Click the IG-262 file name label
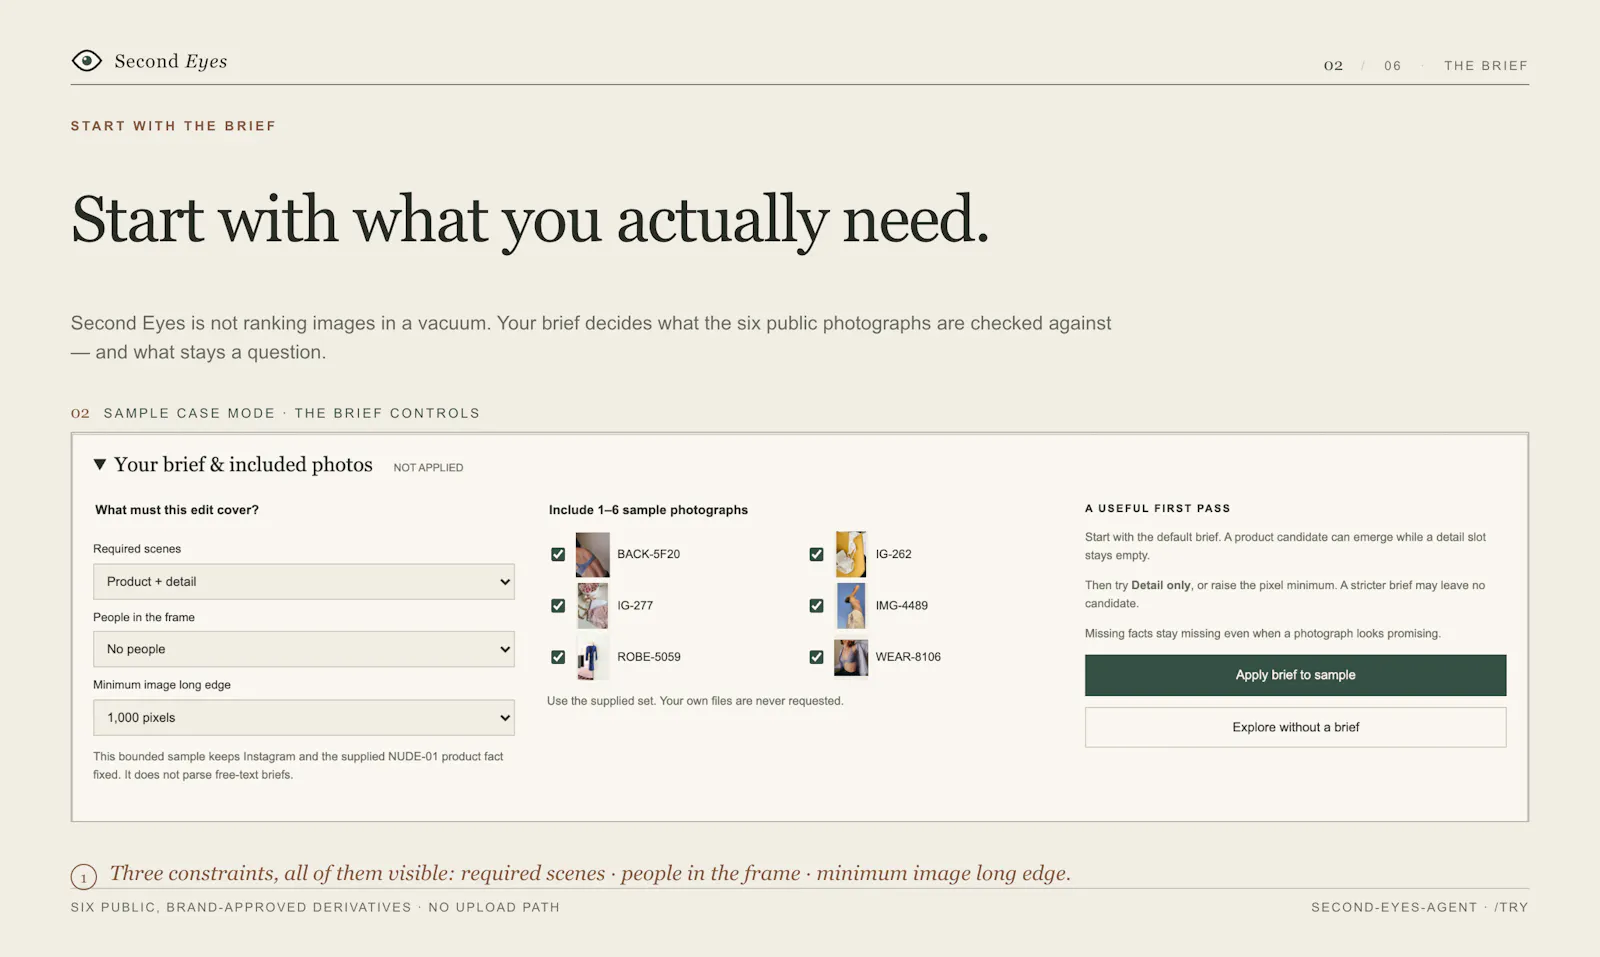1600x957 pixels. tap(894, 554)
